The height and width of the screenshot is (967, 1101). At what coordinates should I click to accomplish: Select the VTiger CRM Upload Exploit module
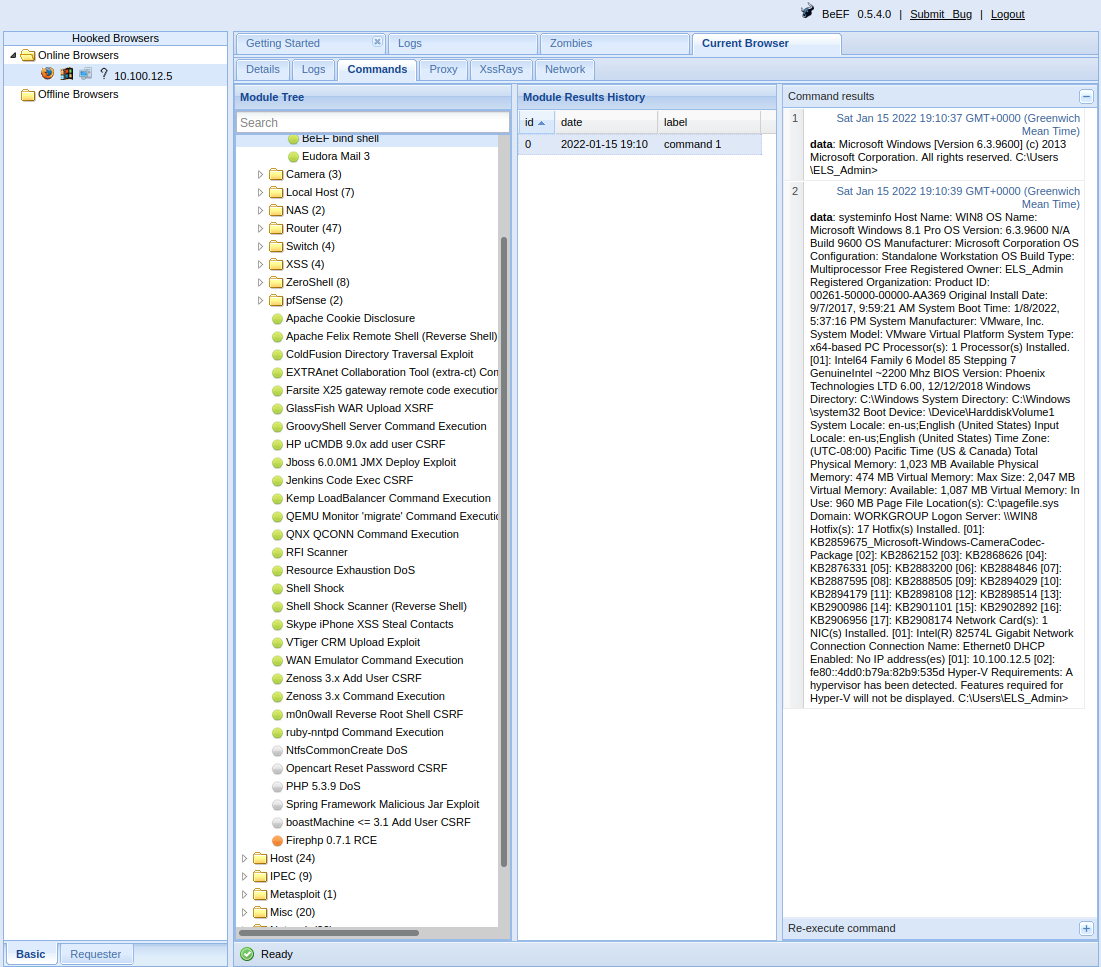click(352, 642)
